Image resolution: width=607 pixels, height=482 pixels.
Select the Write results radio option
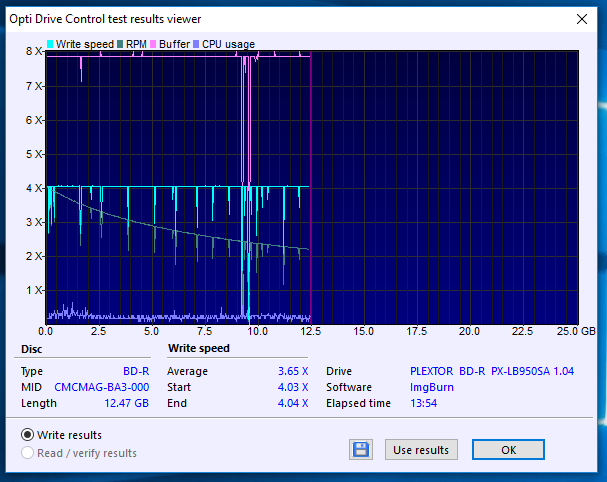coord(28,435)
